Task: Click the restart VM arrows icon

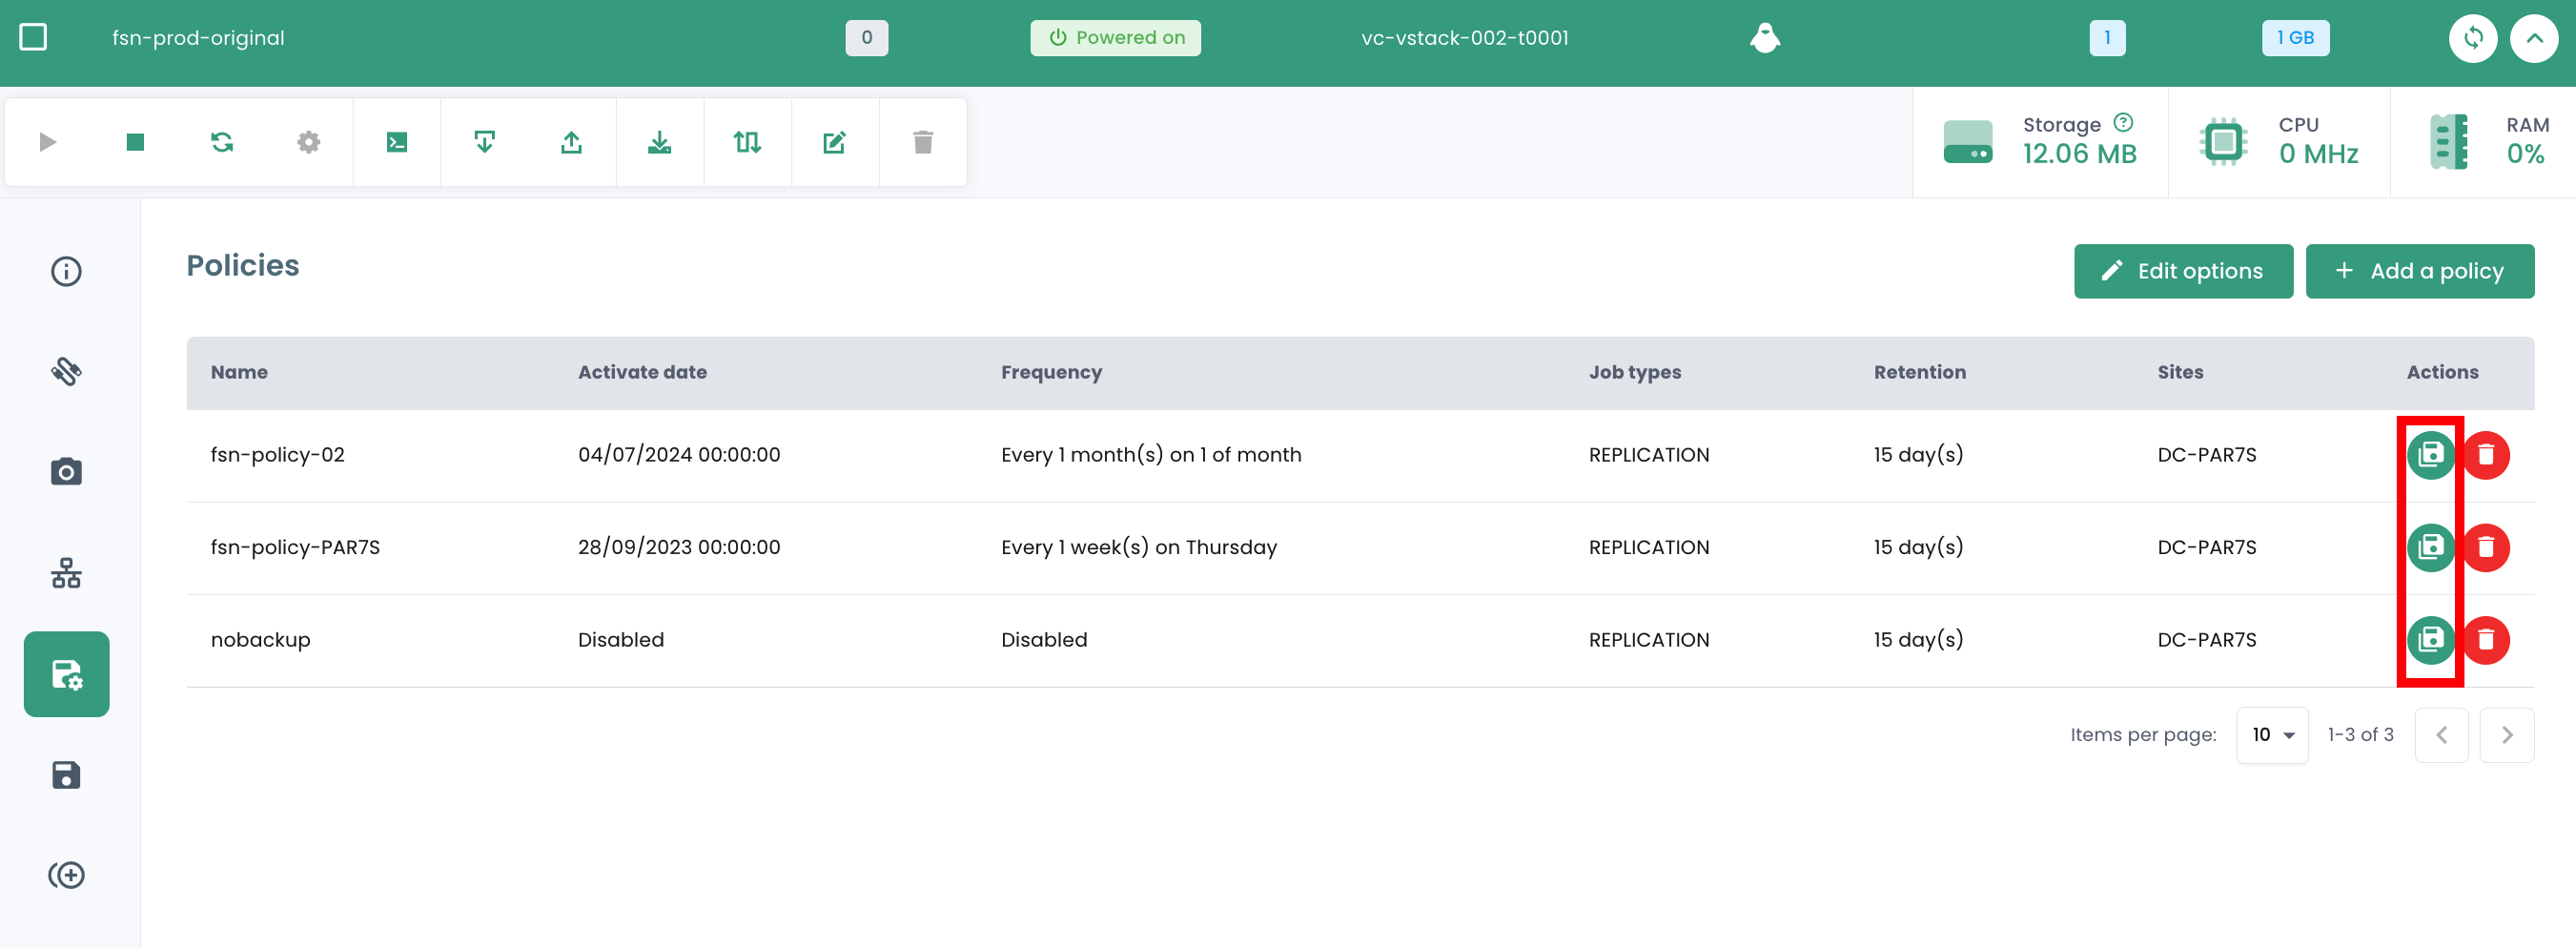Action: [222, 142]
